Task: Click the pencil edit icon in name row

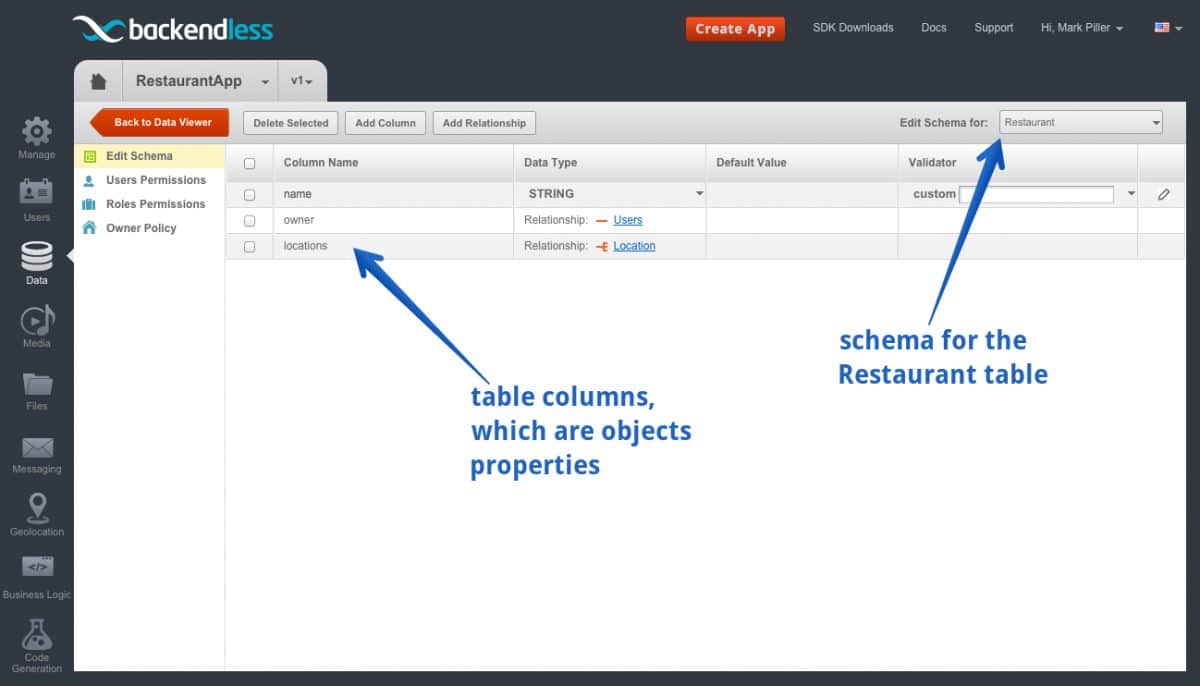Action: pyautogui.click(x=1163, y=194)
